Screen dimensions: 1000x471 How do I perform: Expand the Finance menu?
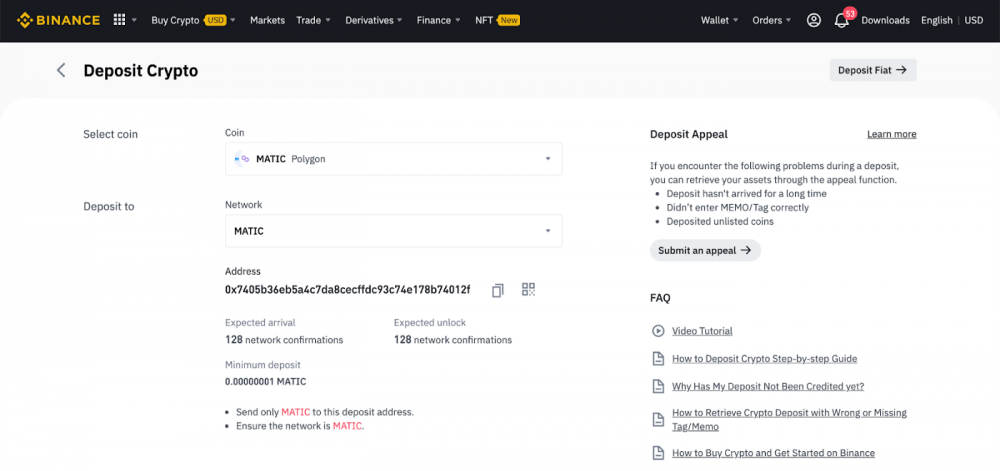[x=439, y=20]
